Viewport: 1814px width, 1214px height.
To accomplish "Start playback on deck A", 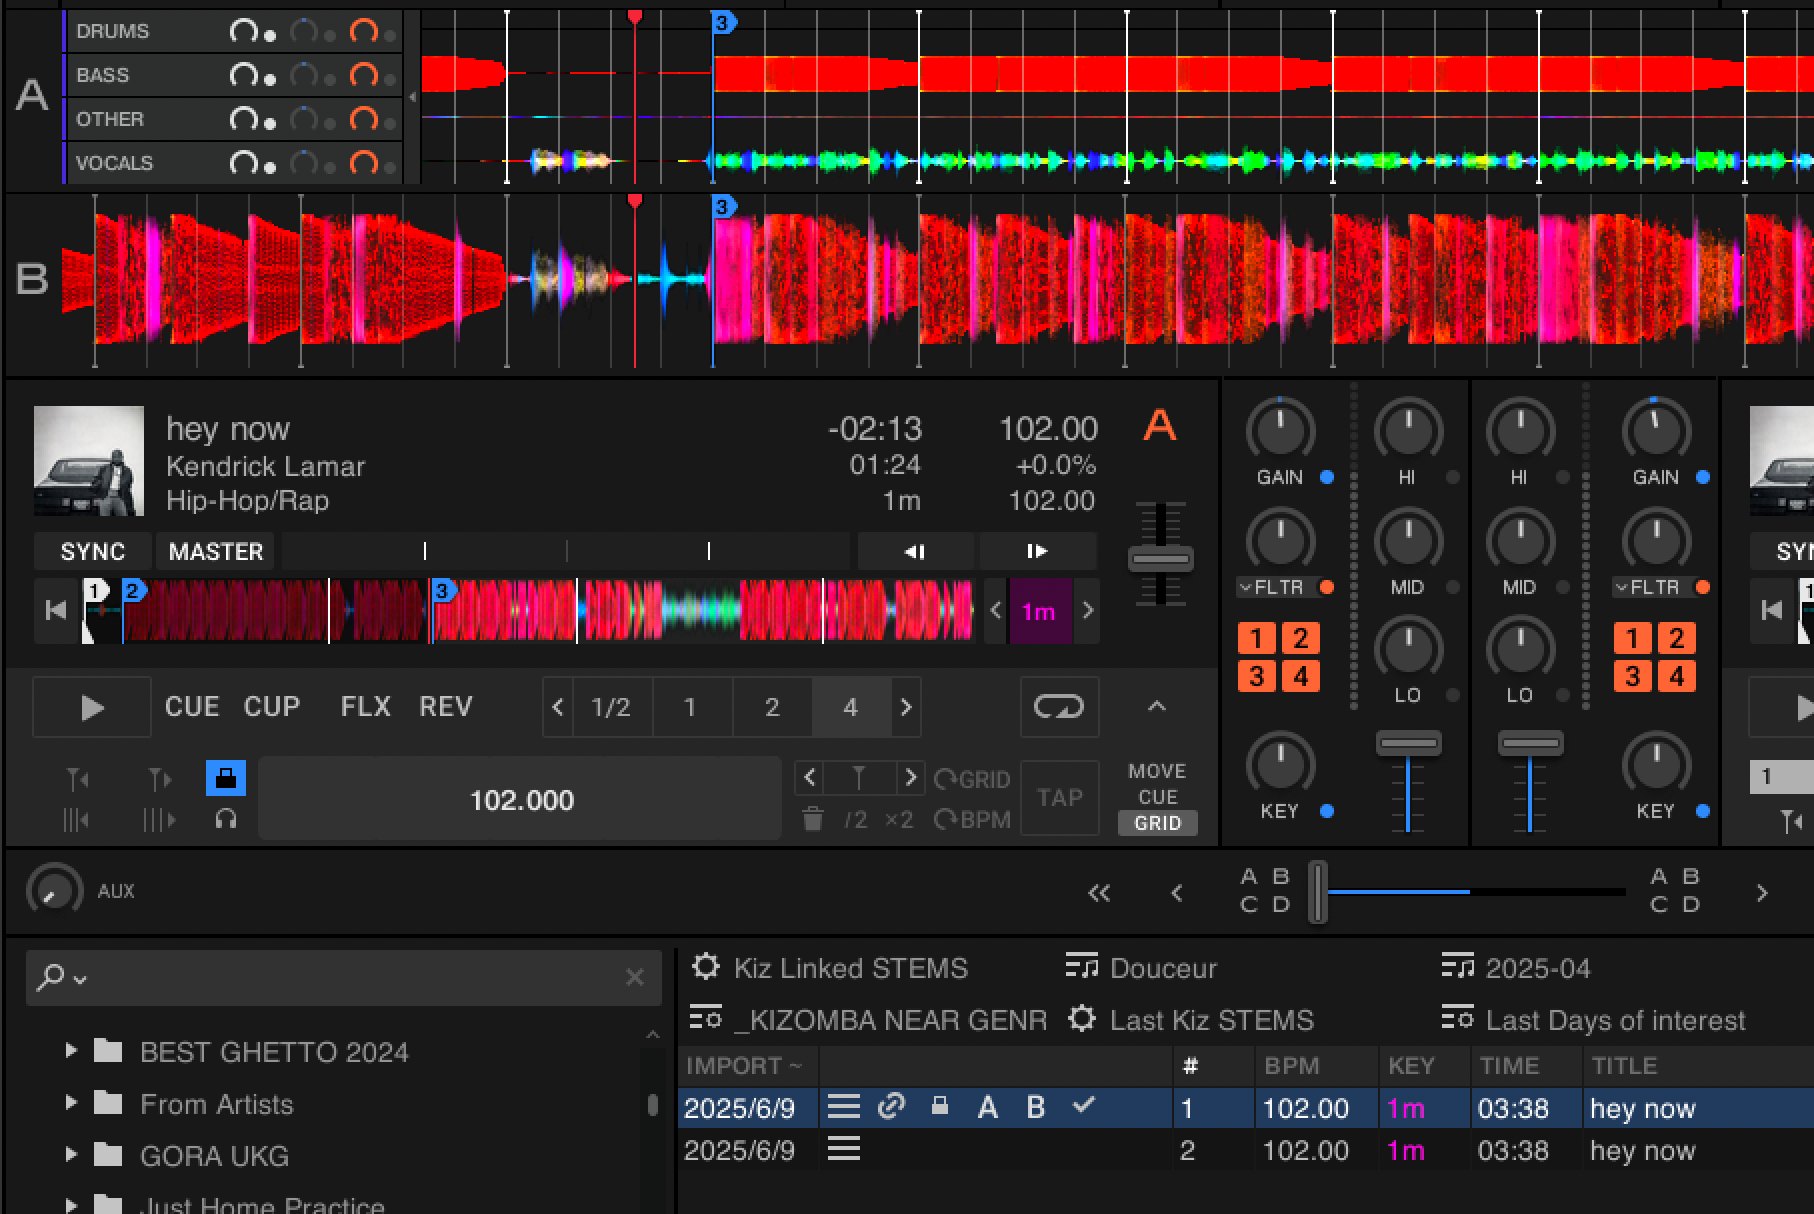I will click(92, 707).
